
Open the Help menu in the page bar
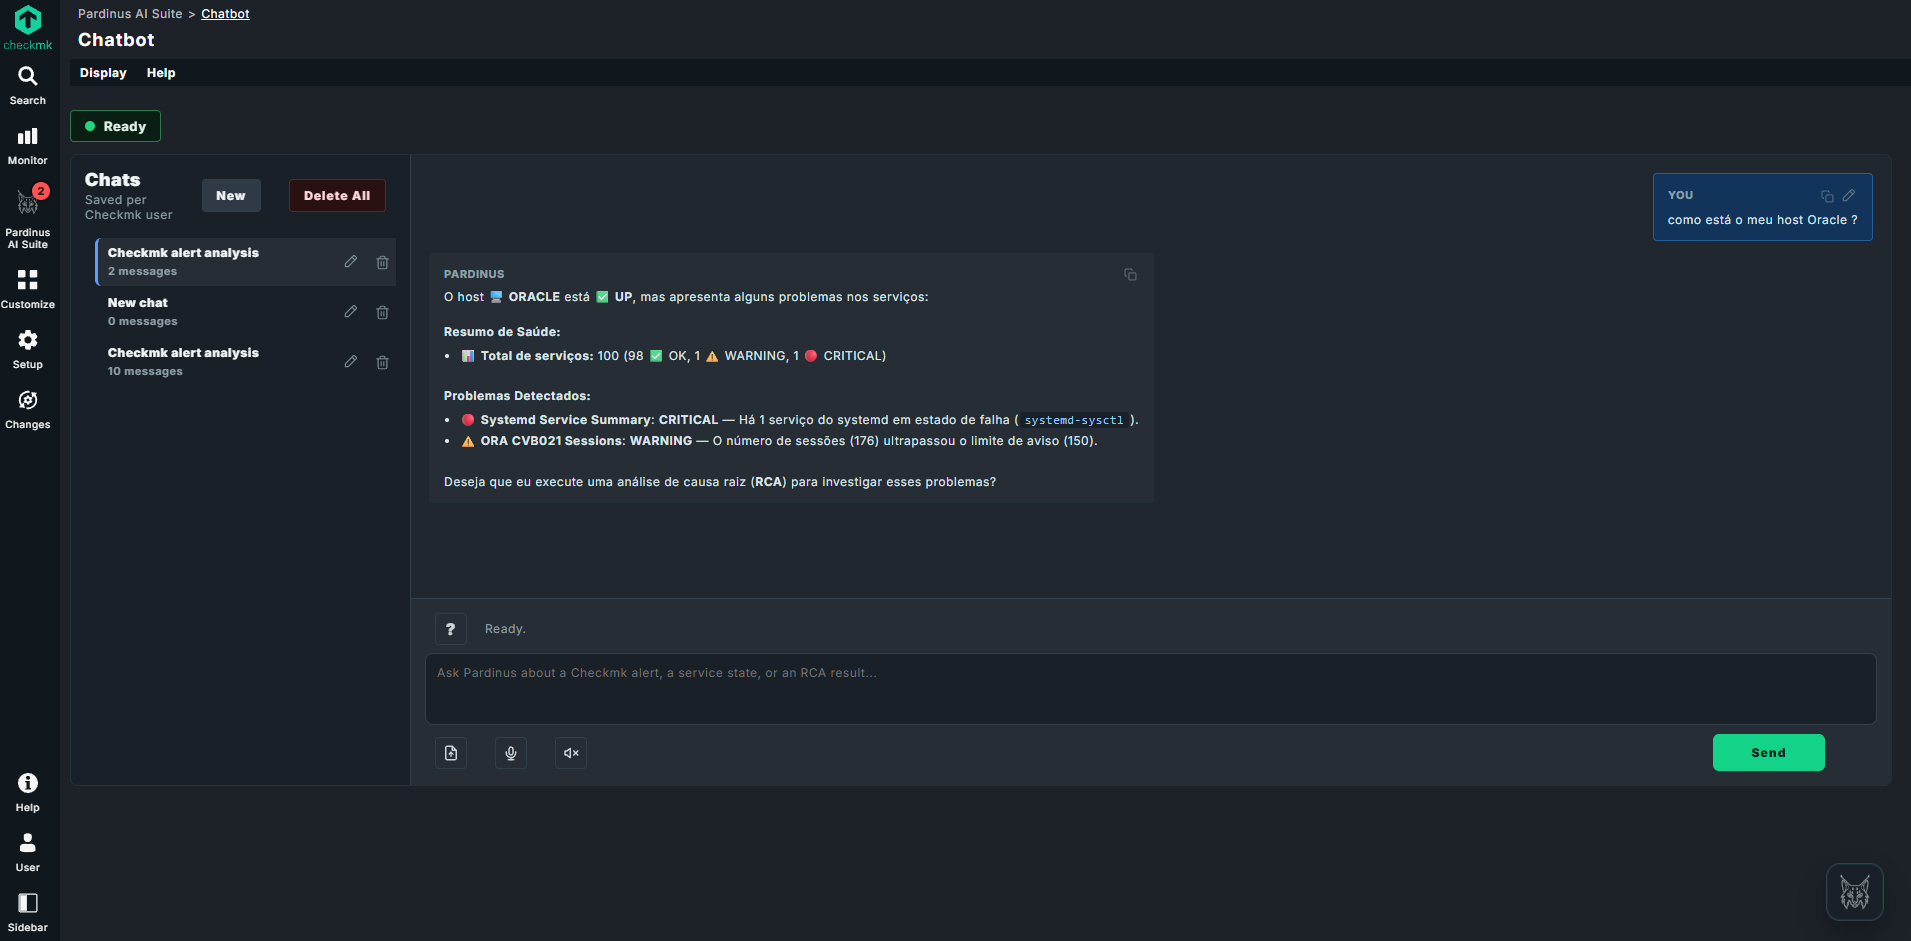point(161,73)
